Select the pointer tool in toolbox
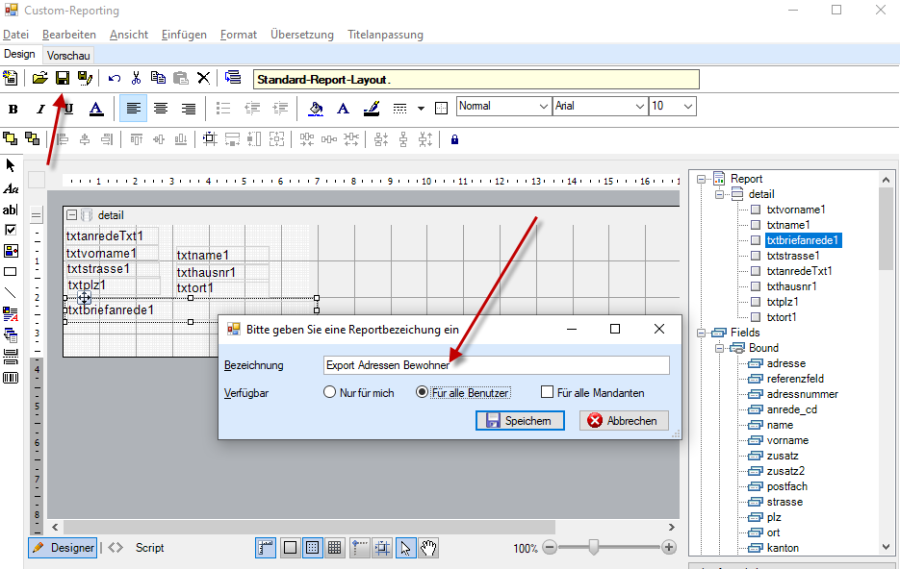Screen dimensions: 900x569 [10, 166]
